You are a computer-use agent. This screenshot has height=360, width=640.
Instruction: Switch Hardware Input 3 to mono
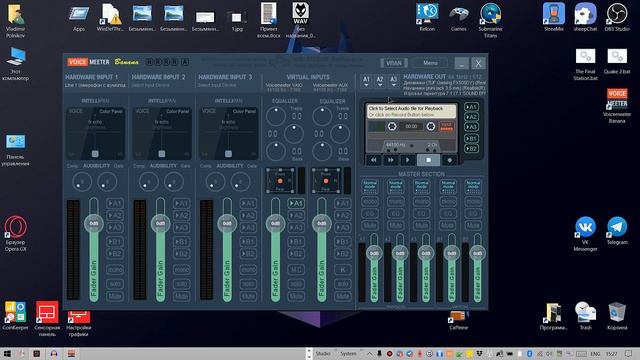pyautogui.click(x=248, y=270)
